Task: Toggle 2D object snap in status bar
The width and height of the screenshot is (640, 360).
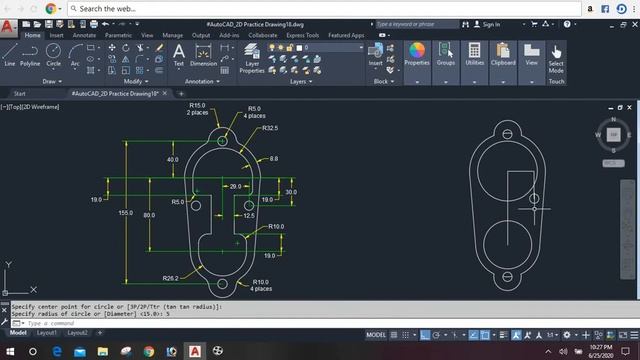Action: 485,335
